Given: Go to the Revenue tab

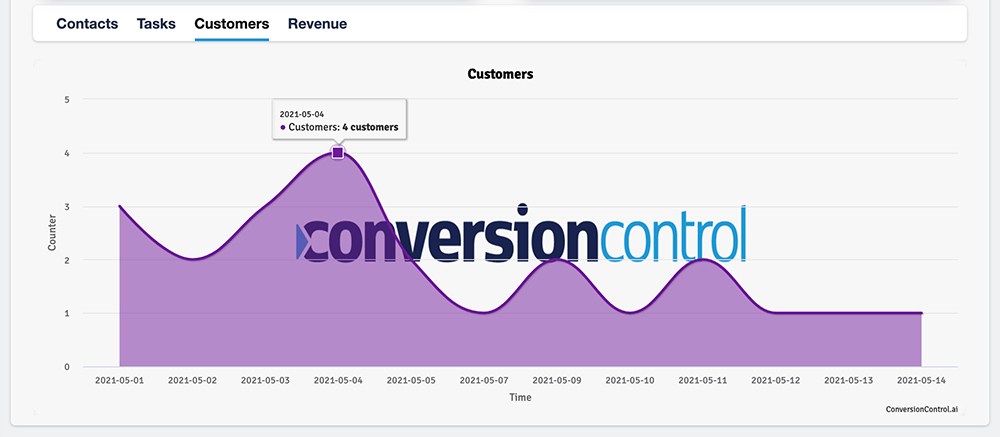Looking at the screenshot, I should [x=317, y=24].
